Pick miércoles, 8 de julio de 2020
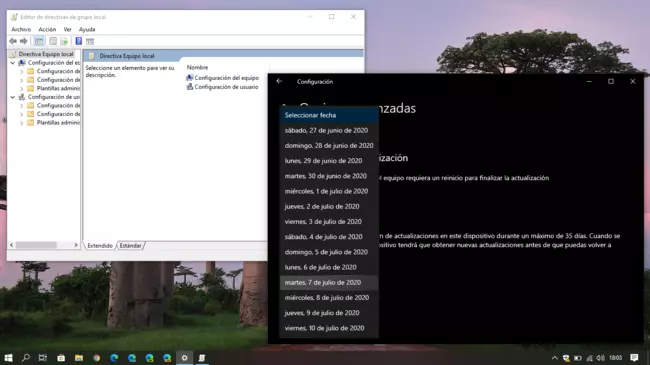Screen dimensions: 650x365 (x=329, y=297)
